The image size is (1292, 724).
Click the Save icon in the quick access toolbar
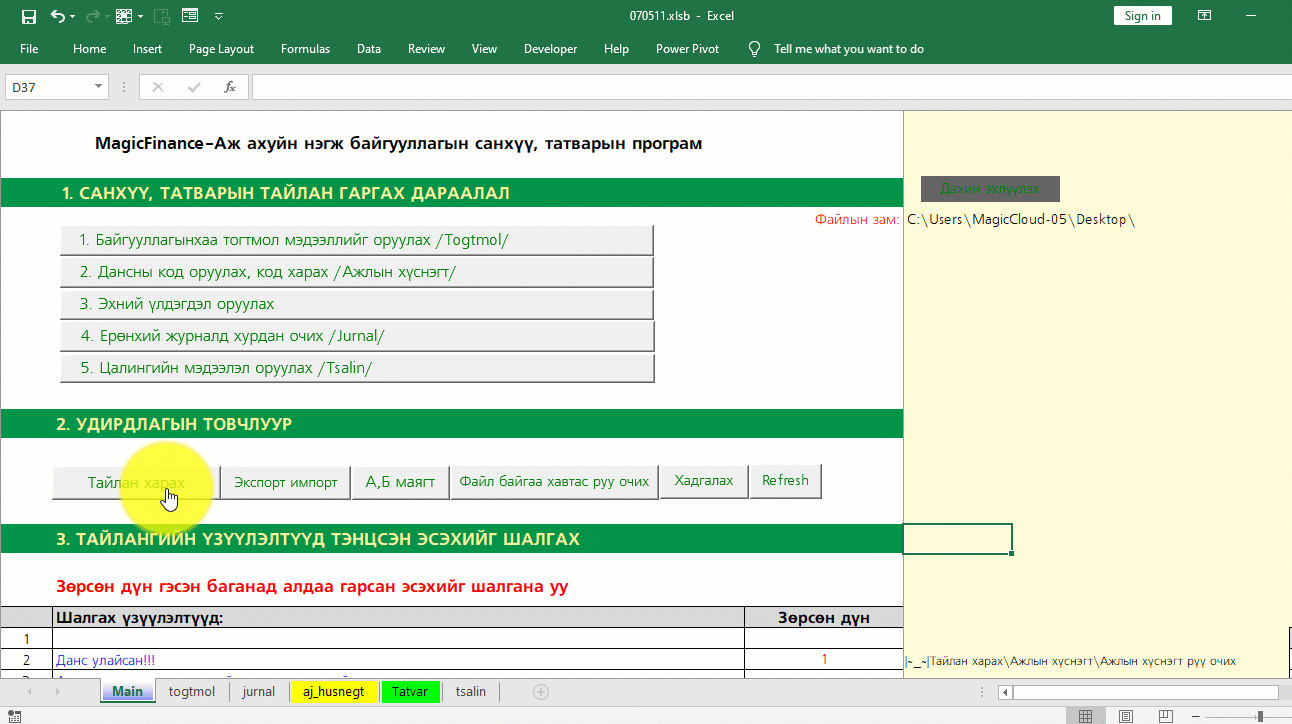tap(28, 16)
